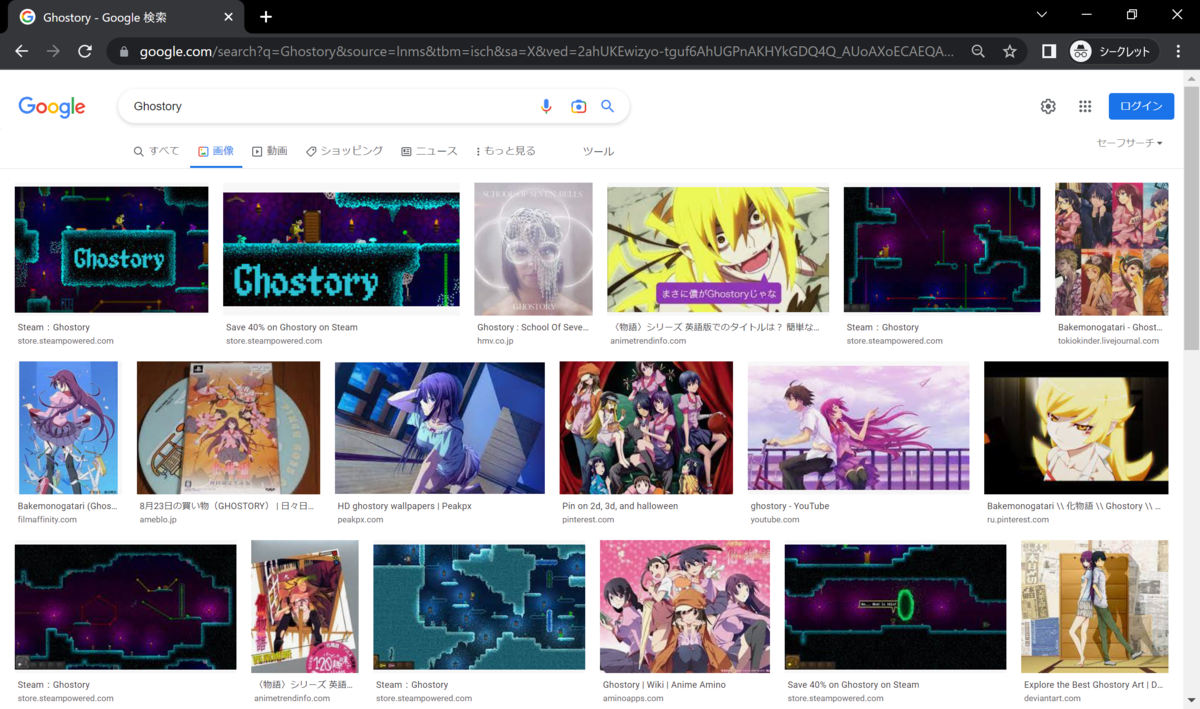Screen dimensions: 1200x709
Task: Open Save 40% on Ghostory logo thumbnail
Action: point(341,248)
